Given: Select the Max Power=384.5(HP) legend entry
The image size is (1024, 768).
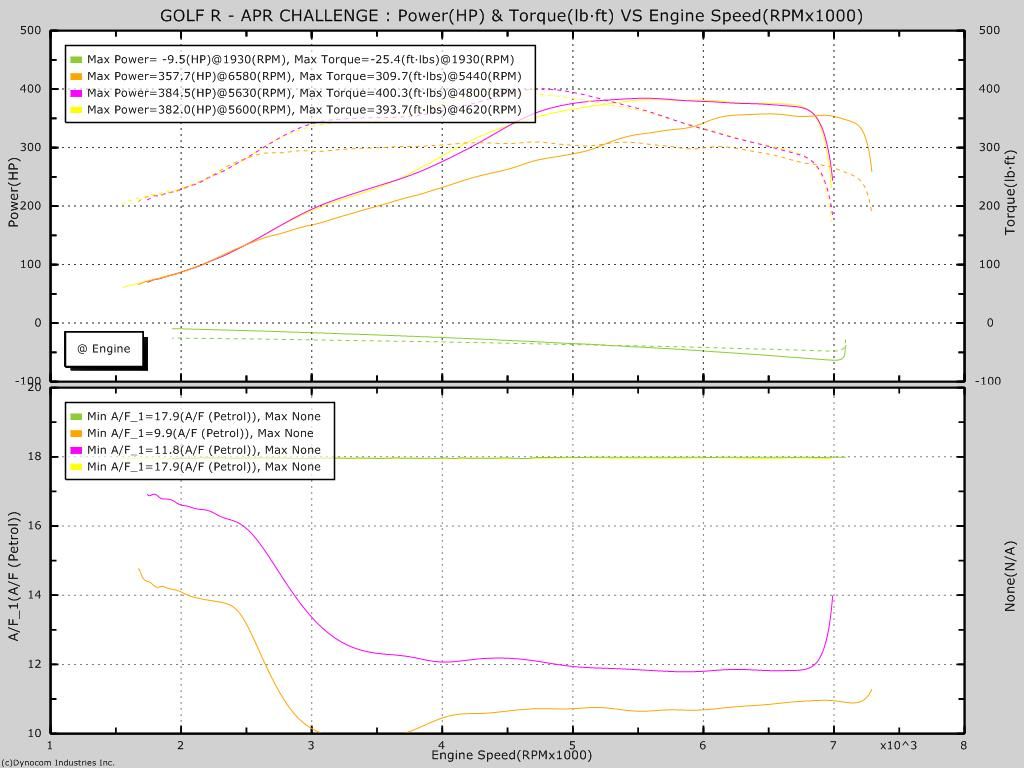Looking at the screenshot, I should [304, 93].
